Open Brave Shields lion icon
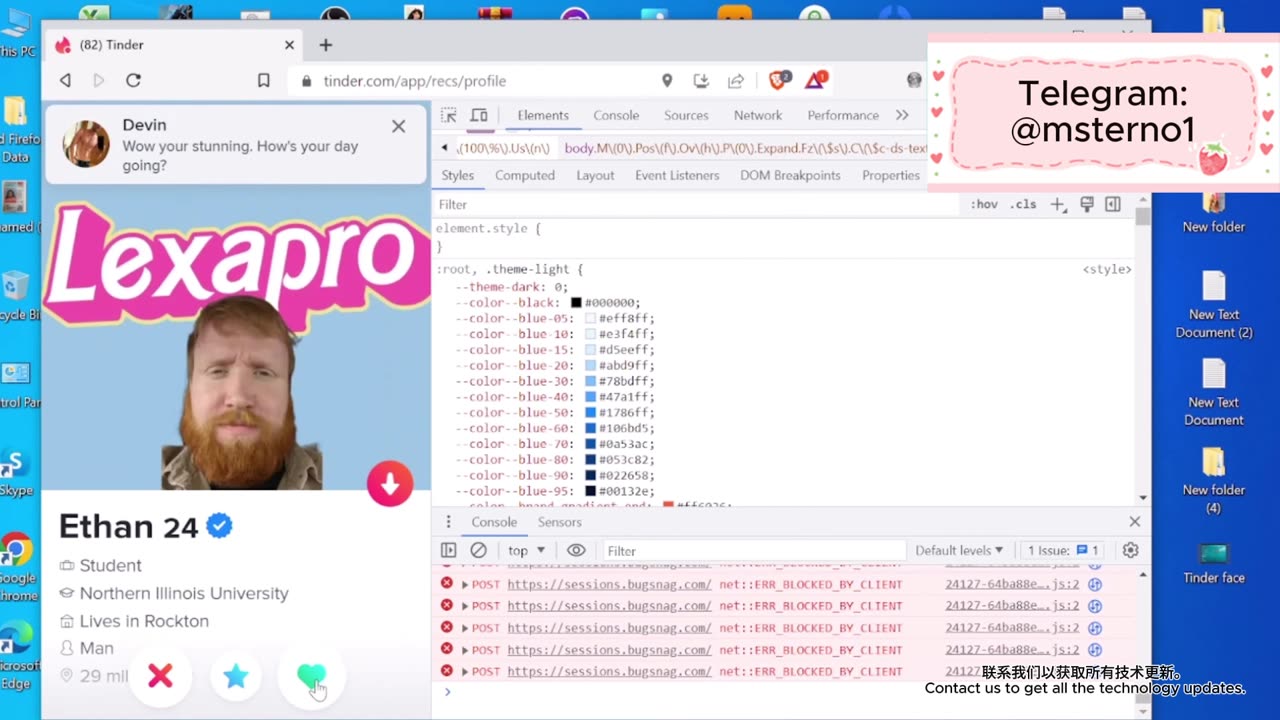1280x720 pixels. tap(778, 80)
